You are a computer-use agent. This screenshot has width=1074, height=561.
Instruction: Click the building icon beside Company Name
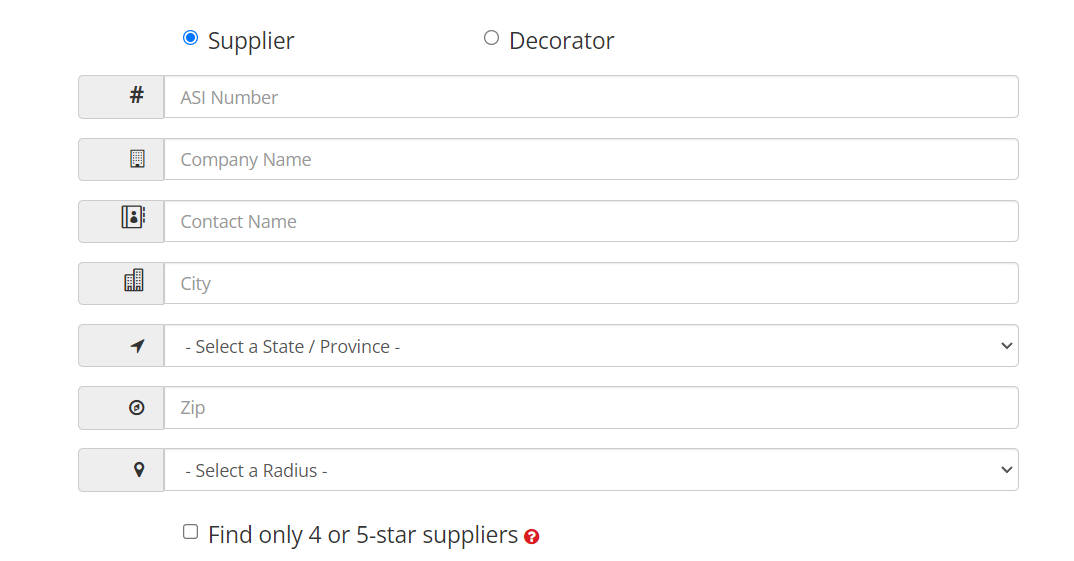[x=137, y=158]
